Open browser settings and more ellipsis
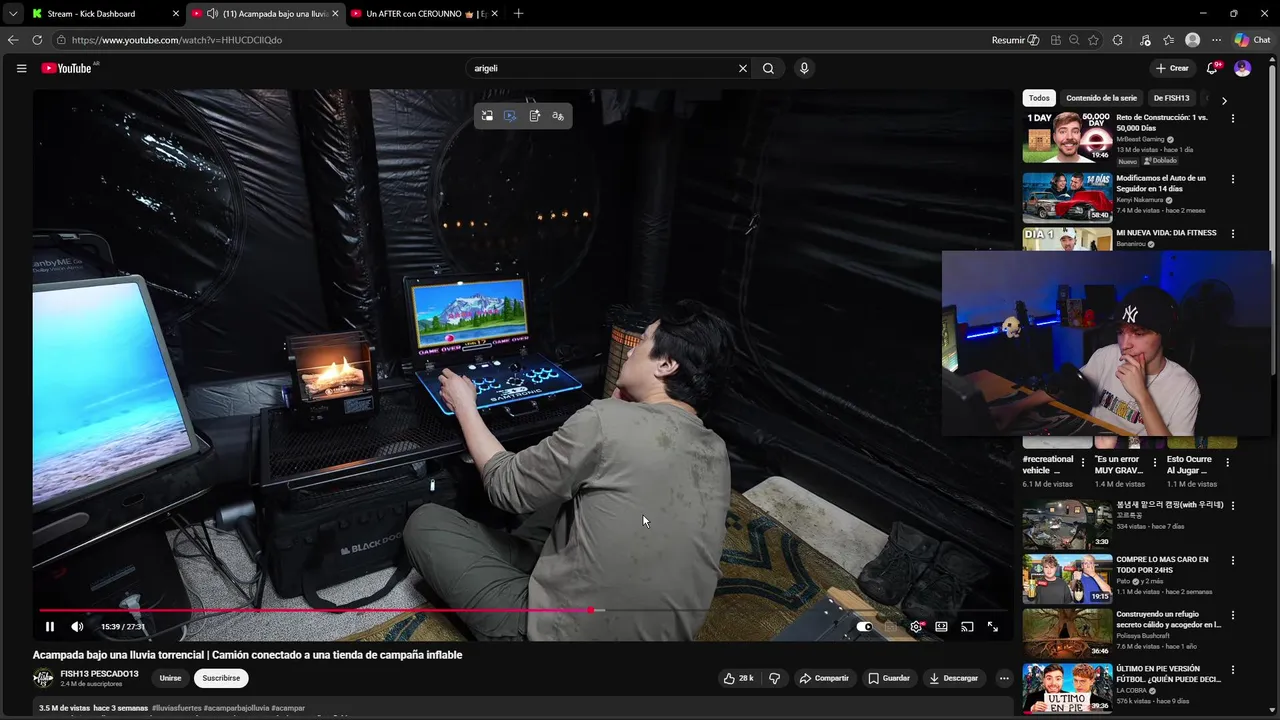 point(1216,40)
